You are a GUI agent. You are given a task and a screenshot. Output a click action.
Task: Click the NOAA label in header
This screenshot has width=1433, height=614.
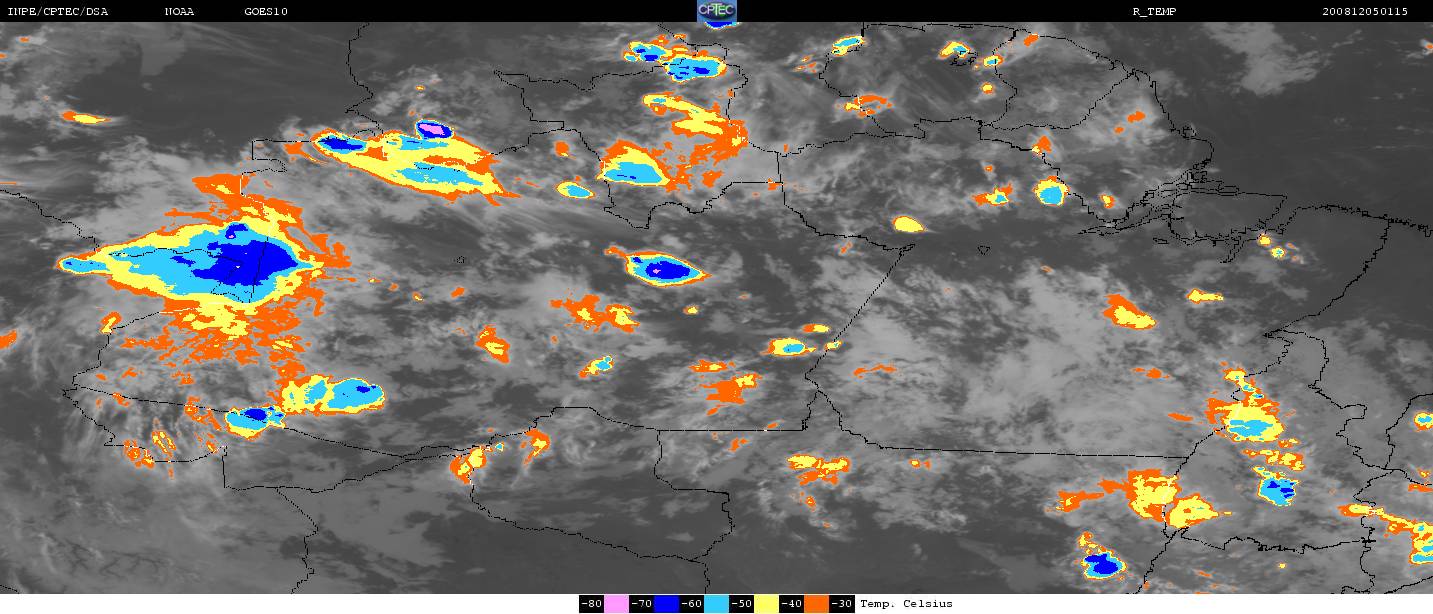click(180, 11)
